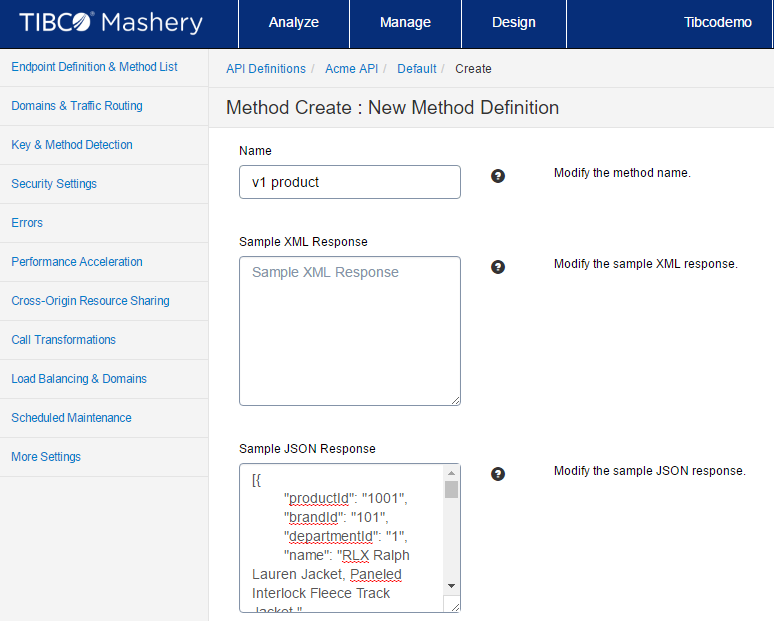The width and height of the screenshot is (774, 621).
Task: Open Domains & Traffic Routing settings
Action: tap(77, 106)
